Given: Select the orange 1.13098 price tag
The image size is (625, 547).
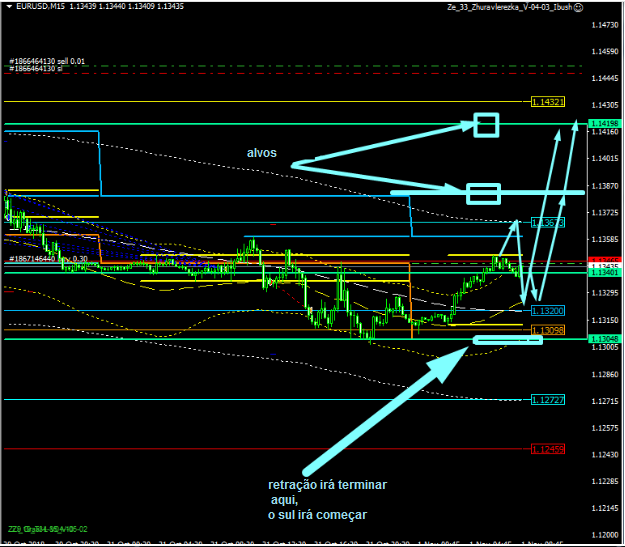Looking at the screenshot, I should (548, 330).
